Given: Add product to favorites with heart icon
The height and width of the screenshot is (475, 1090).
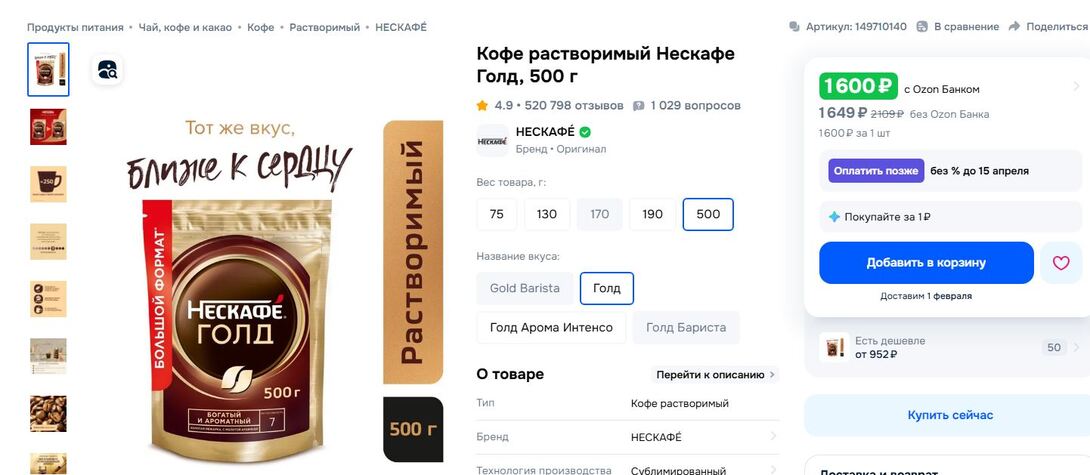Looking at the screenshot, I should point(1061,263).
